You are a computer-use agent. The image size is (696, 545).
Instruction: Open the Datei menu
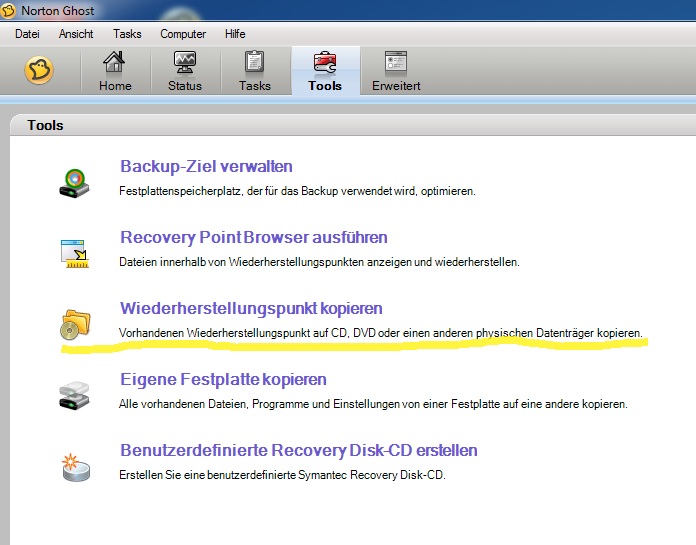27,34
